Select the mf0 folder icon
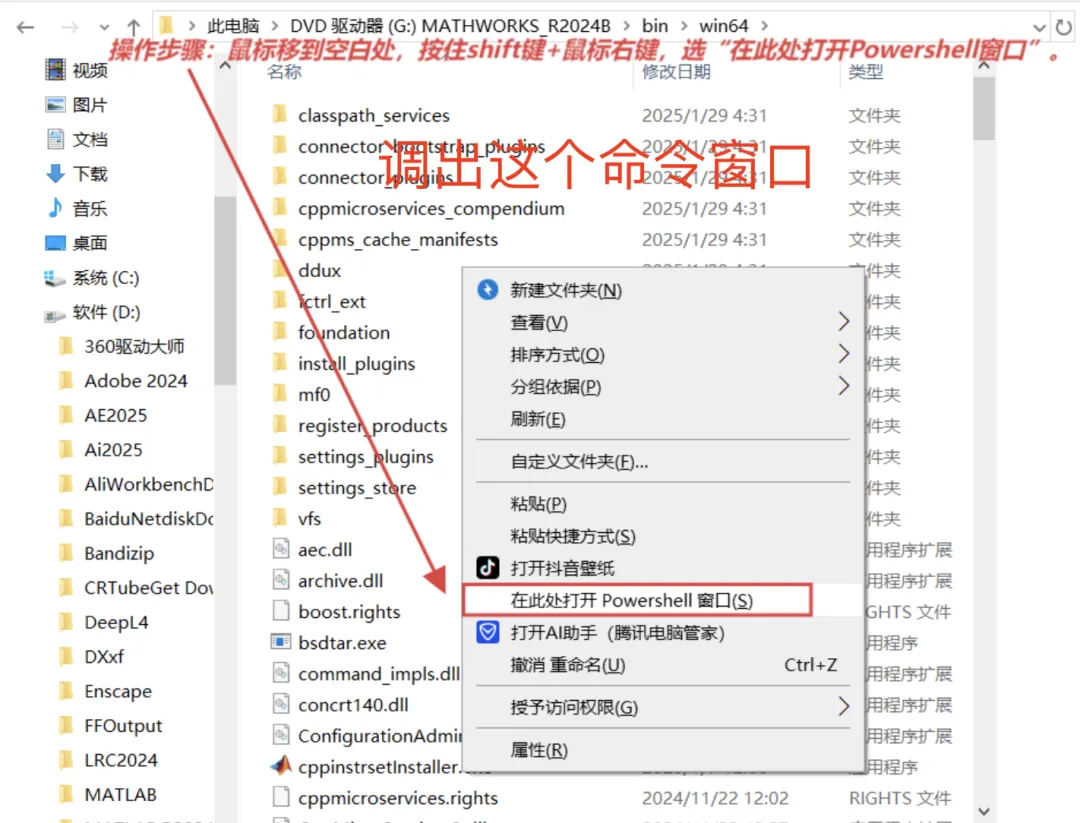 click(x=280, y=393)
